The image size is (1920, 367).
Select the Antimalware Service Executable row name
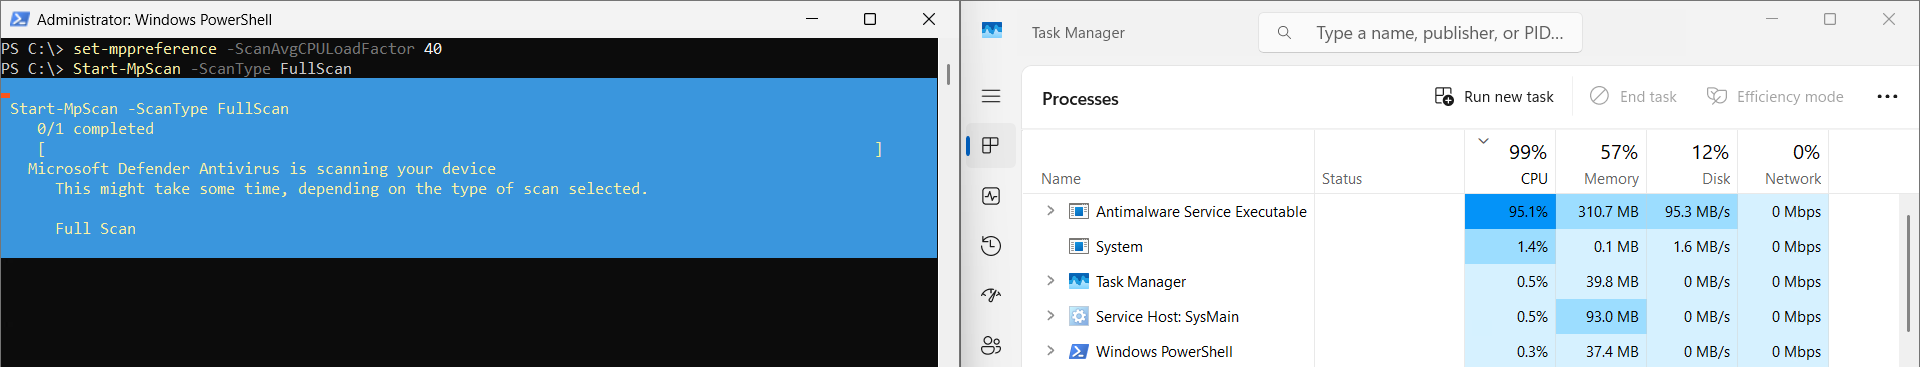(x=1201, y=212)
